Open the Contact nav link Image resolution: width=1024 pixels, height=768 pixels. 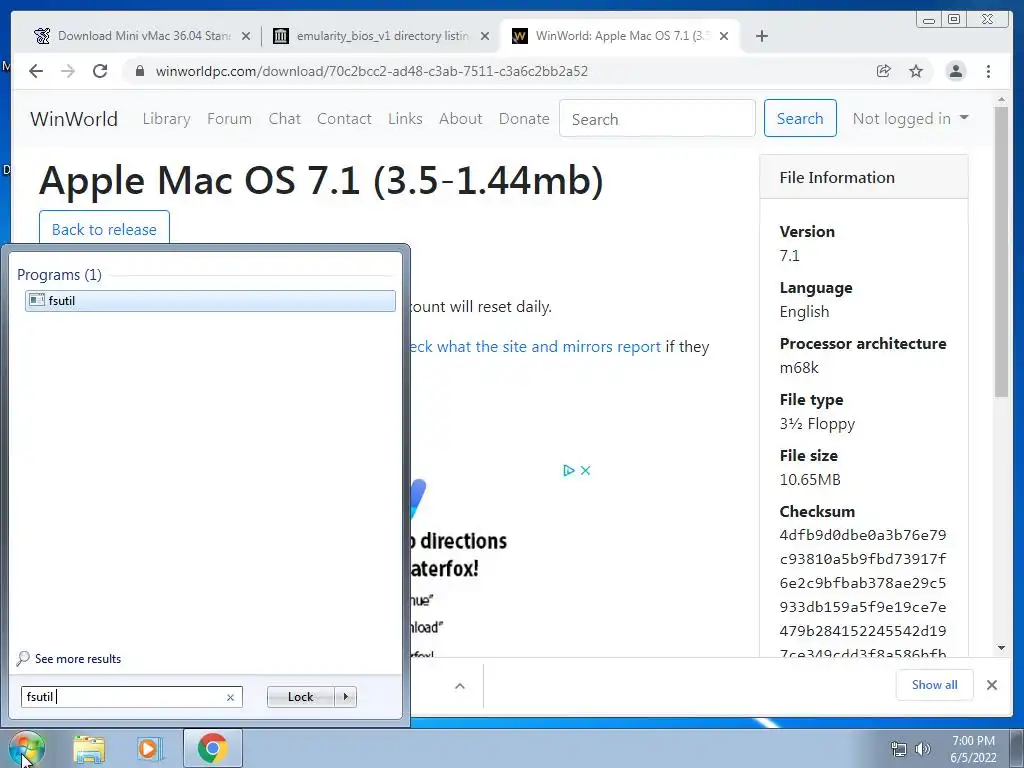pos(344,119)
